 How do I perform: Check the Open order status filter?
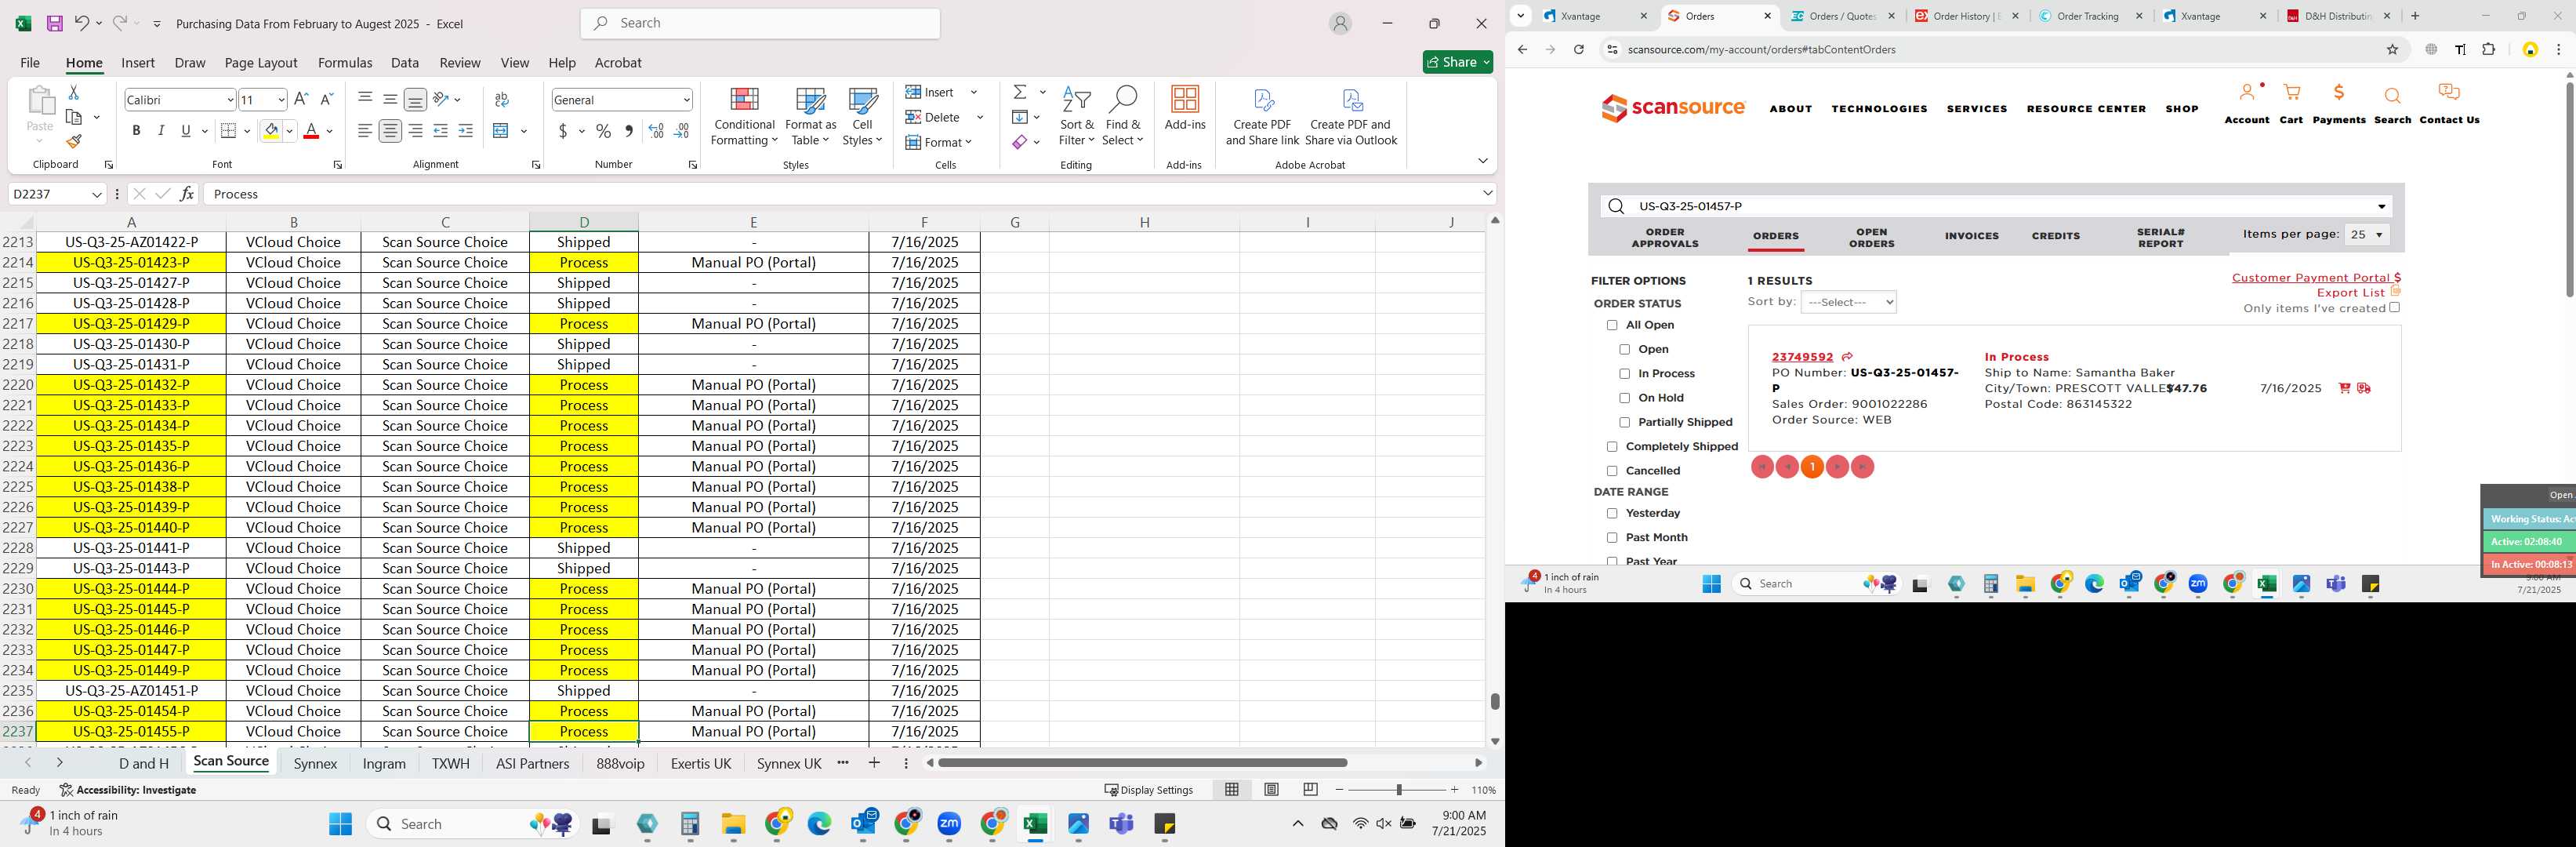click(x=1624, y=350)
